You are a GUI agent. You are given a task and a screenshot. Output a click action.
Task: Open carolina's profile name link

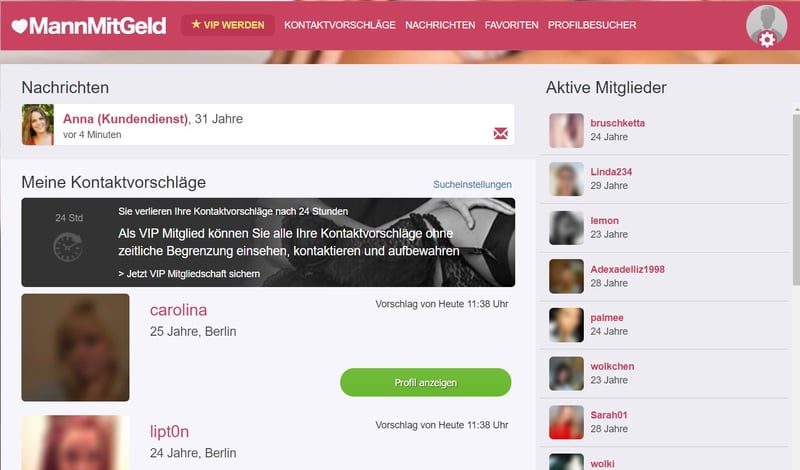pos(178,310)
